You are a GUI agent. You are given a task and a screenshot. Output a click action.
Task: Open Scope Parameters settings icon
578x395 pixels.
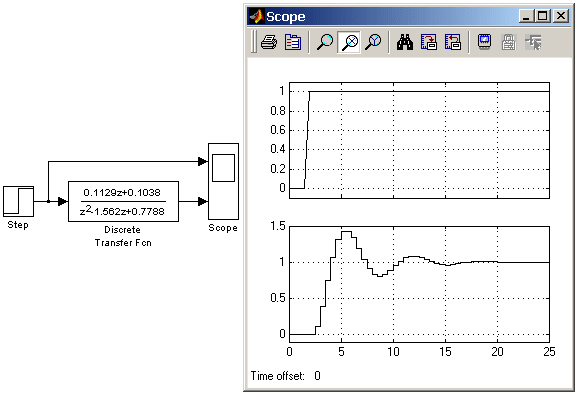(x=293, y=42)
